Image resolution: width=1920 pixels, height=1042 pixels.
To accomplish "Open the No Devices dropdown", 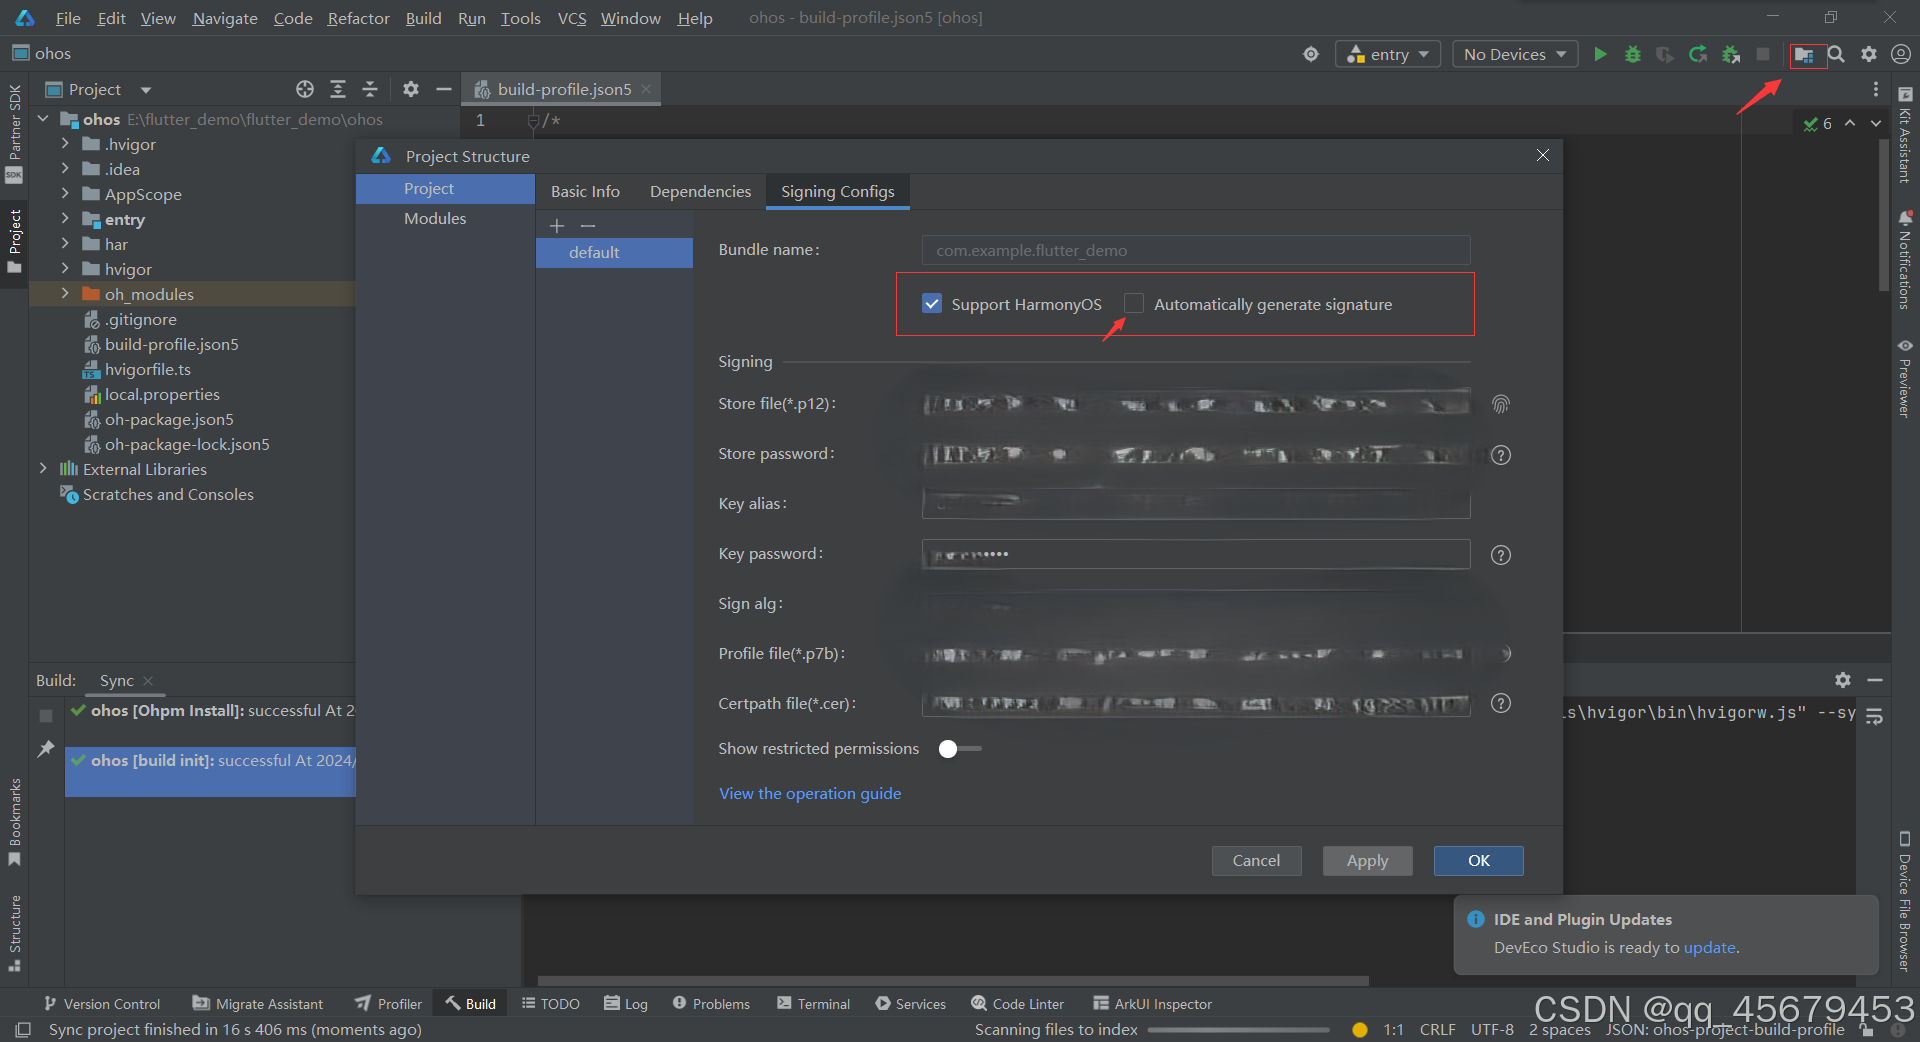I will pyautogui.click(x=1515, y=54).
